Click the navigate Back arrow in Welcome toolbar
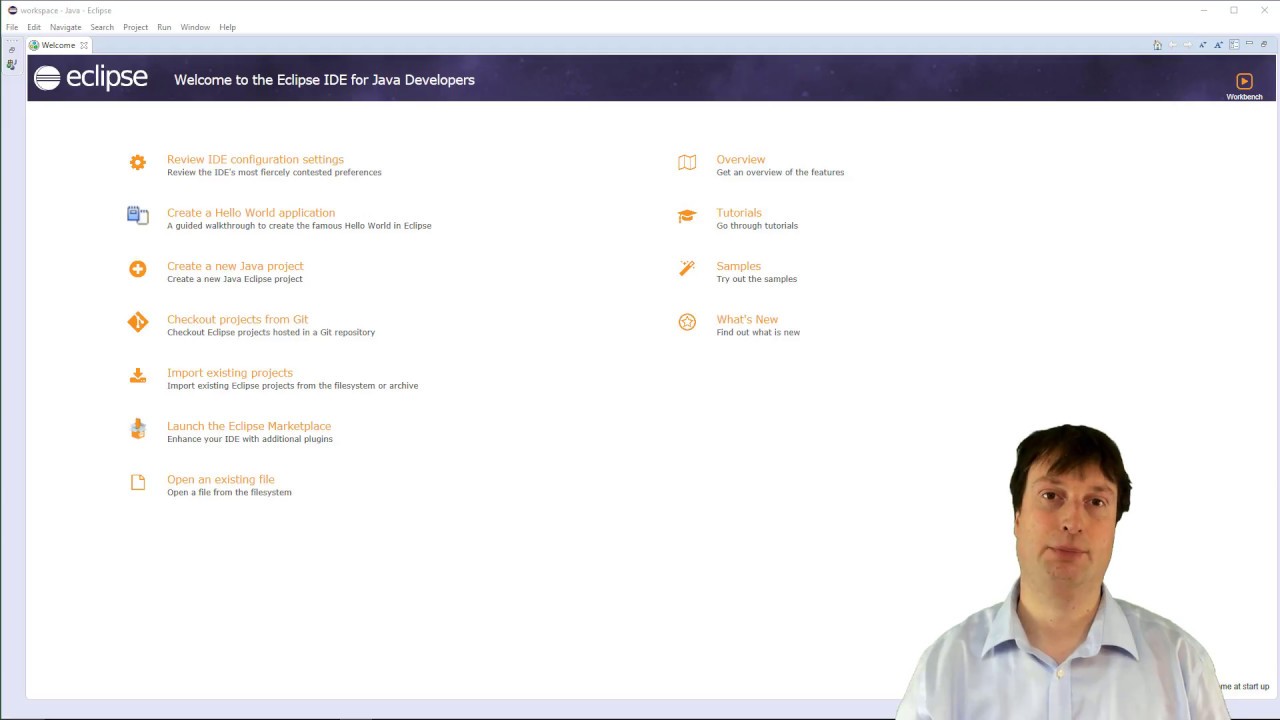This screenshot has height=720, width=1280. 1172,45
